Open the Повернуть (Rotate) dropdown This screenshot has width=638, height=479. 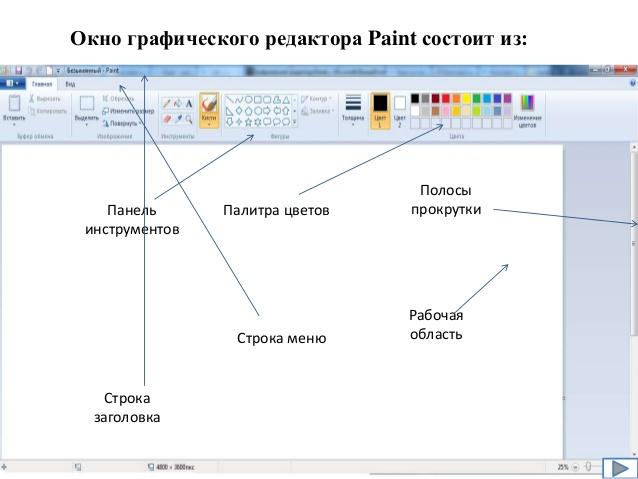click(x=122, y=123)
